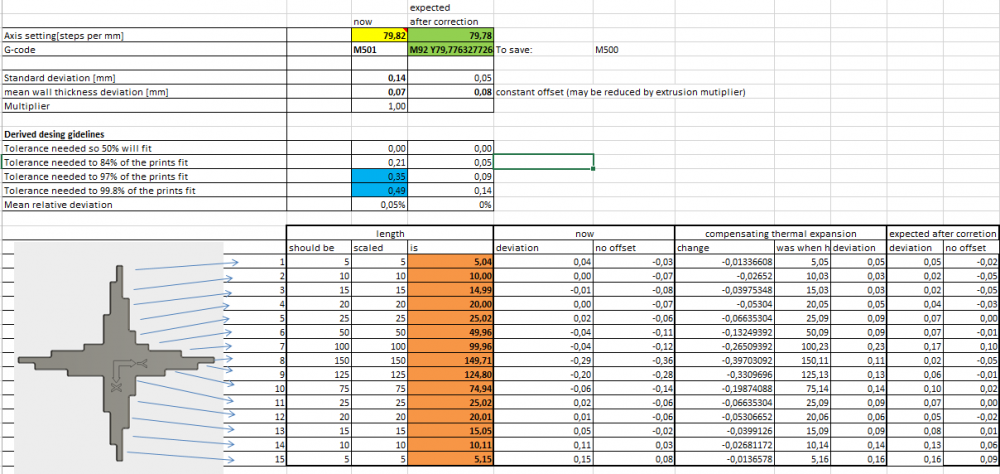
Task: Click the M92 Y79,776327726 G-code cell
Action: [x=450, y=48]
